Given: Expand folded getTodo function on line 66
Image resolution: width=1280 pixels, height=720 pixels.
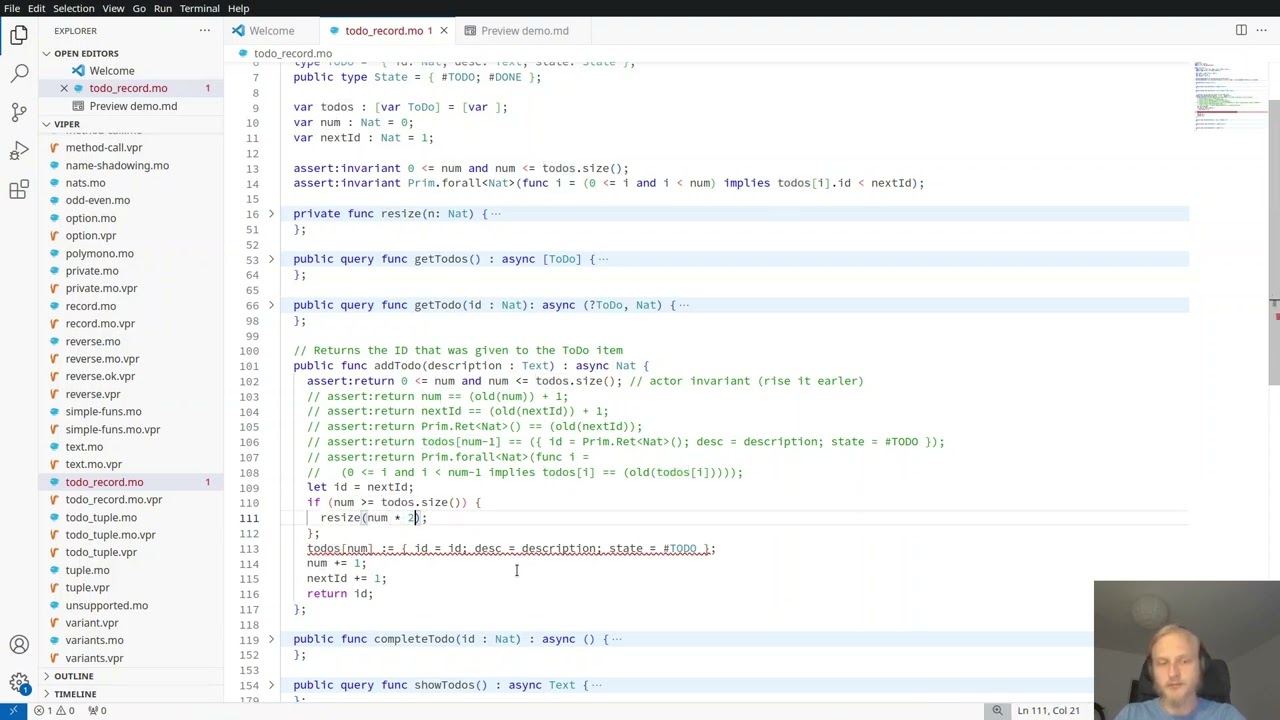Looking at the screenshot, I should [x=271, y=305].
